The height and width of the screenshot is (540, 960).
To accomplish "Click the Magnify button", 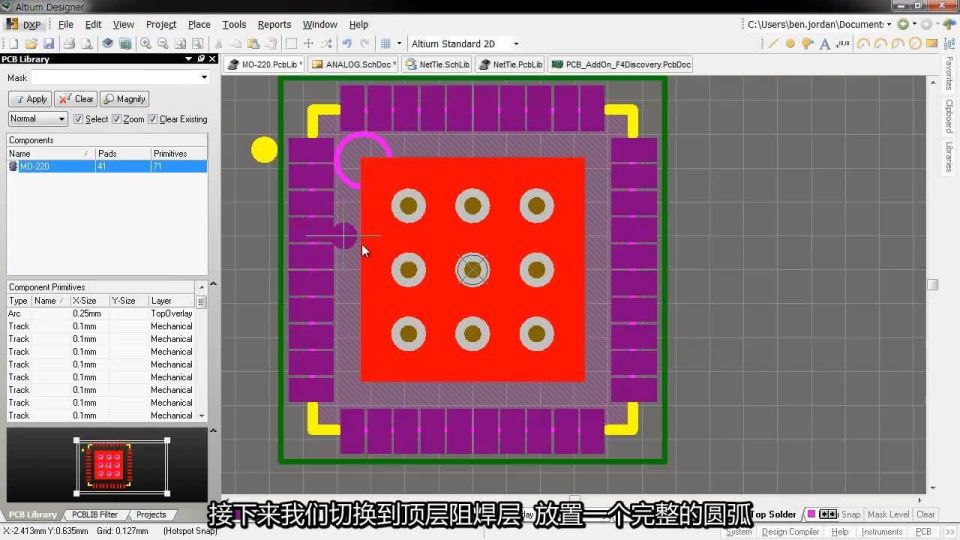I will click(x=124, y=99).
